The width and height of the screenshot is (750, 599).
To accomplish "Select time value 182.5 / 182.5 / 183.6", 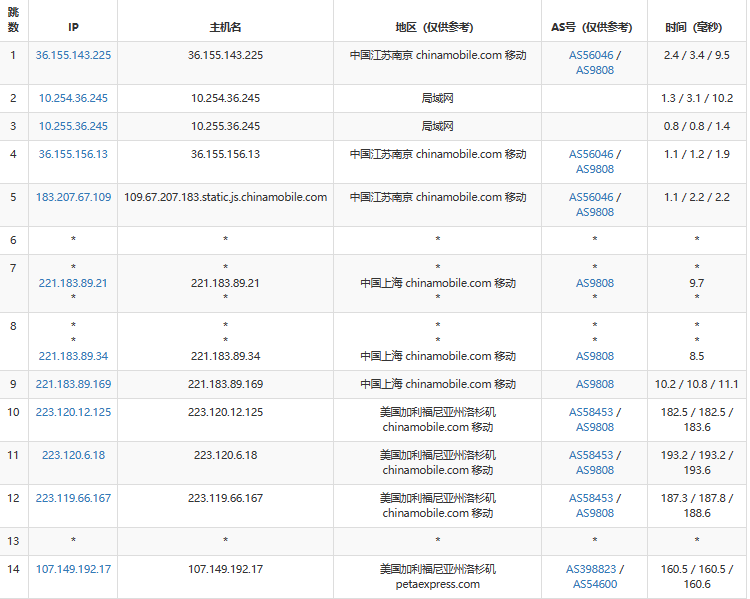I will click(x=697, y=420).
